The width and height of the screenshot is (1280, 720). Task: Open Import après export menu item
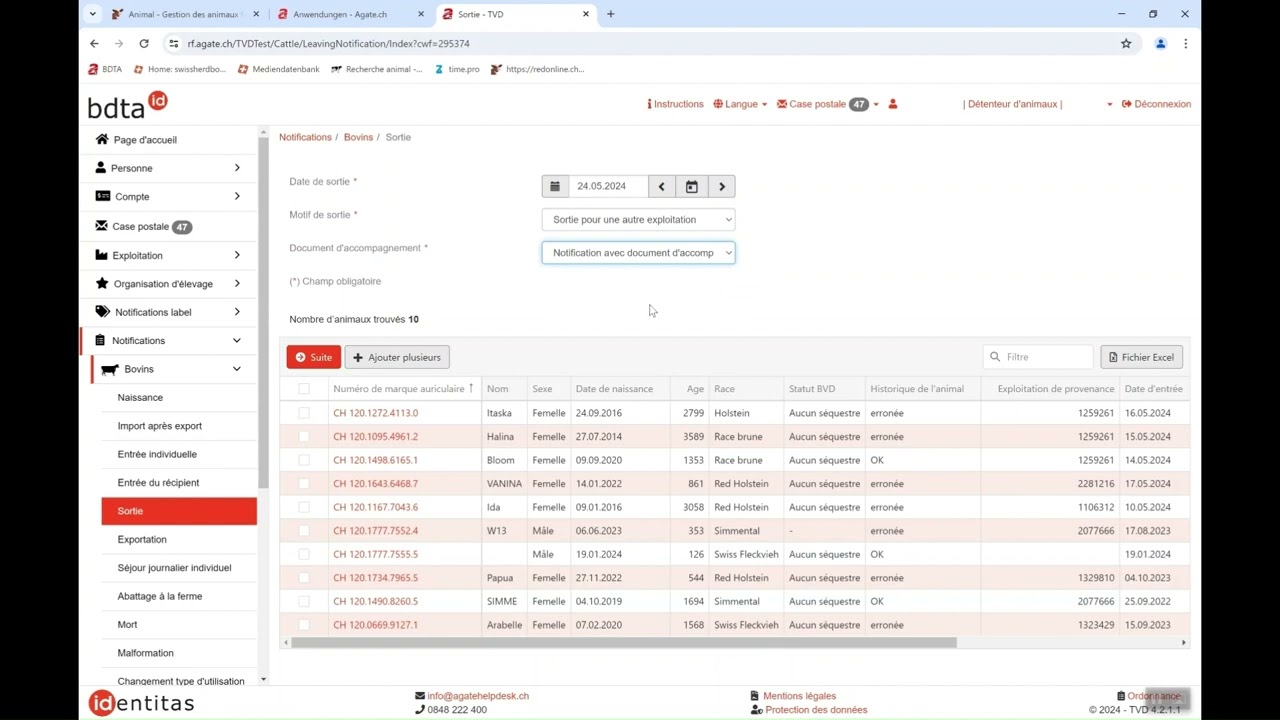tap(160, 426)
